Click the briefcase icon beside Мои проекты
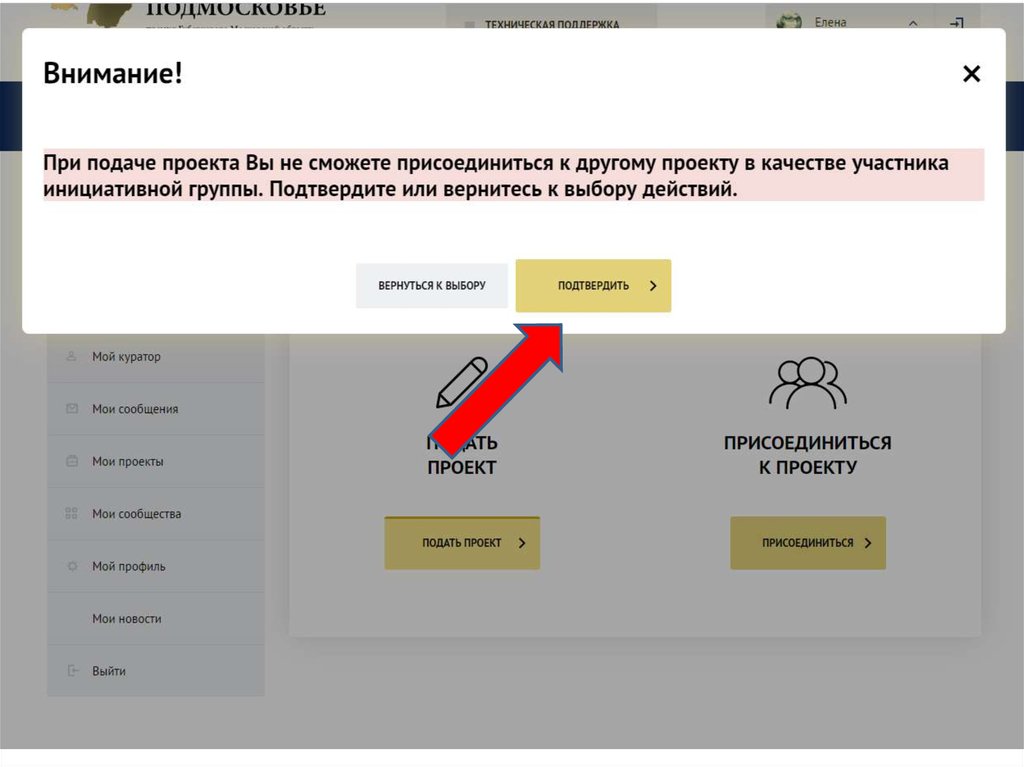Screen dimensions: 1024x767 [x=72, y=461]
